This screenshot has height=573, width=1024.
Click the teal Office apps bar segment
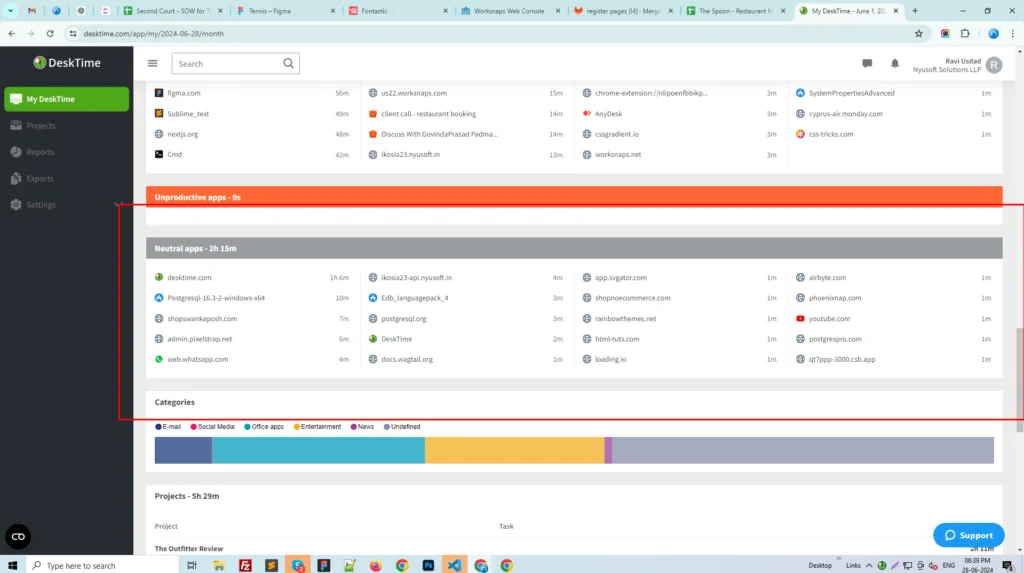point(318,451)
